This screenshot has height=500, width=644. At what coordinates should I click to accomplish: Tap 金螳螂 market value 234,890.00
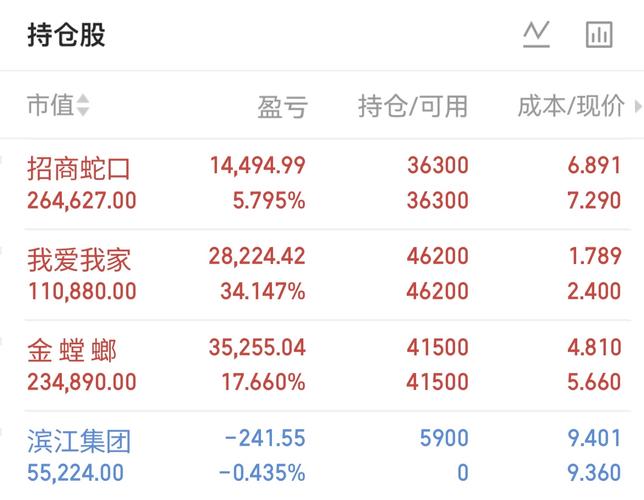click(x=82, y=382)
